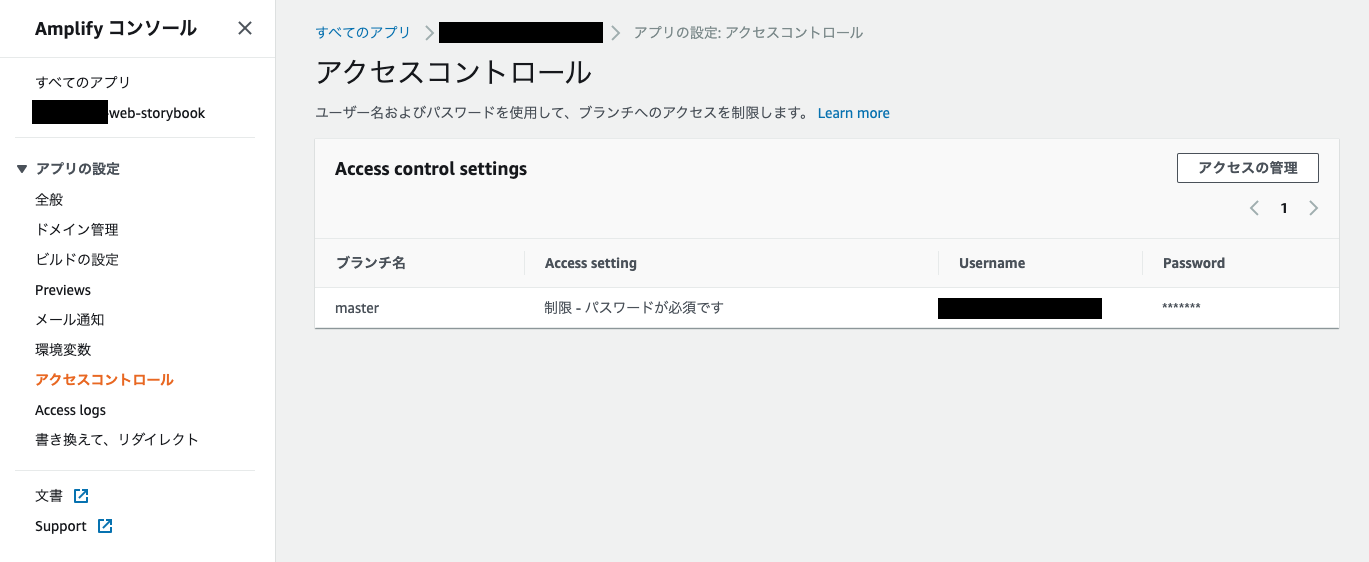Open Previews settings
The width and height of the screenshot is (1369, 562).
[63, 290]
